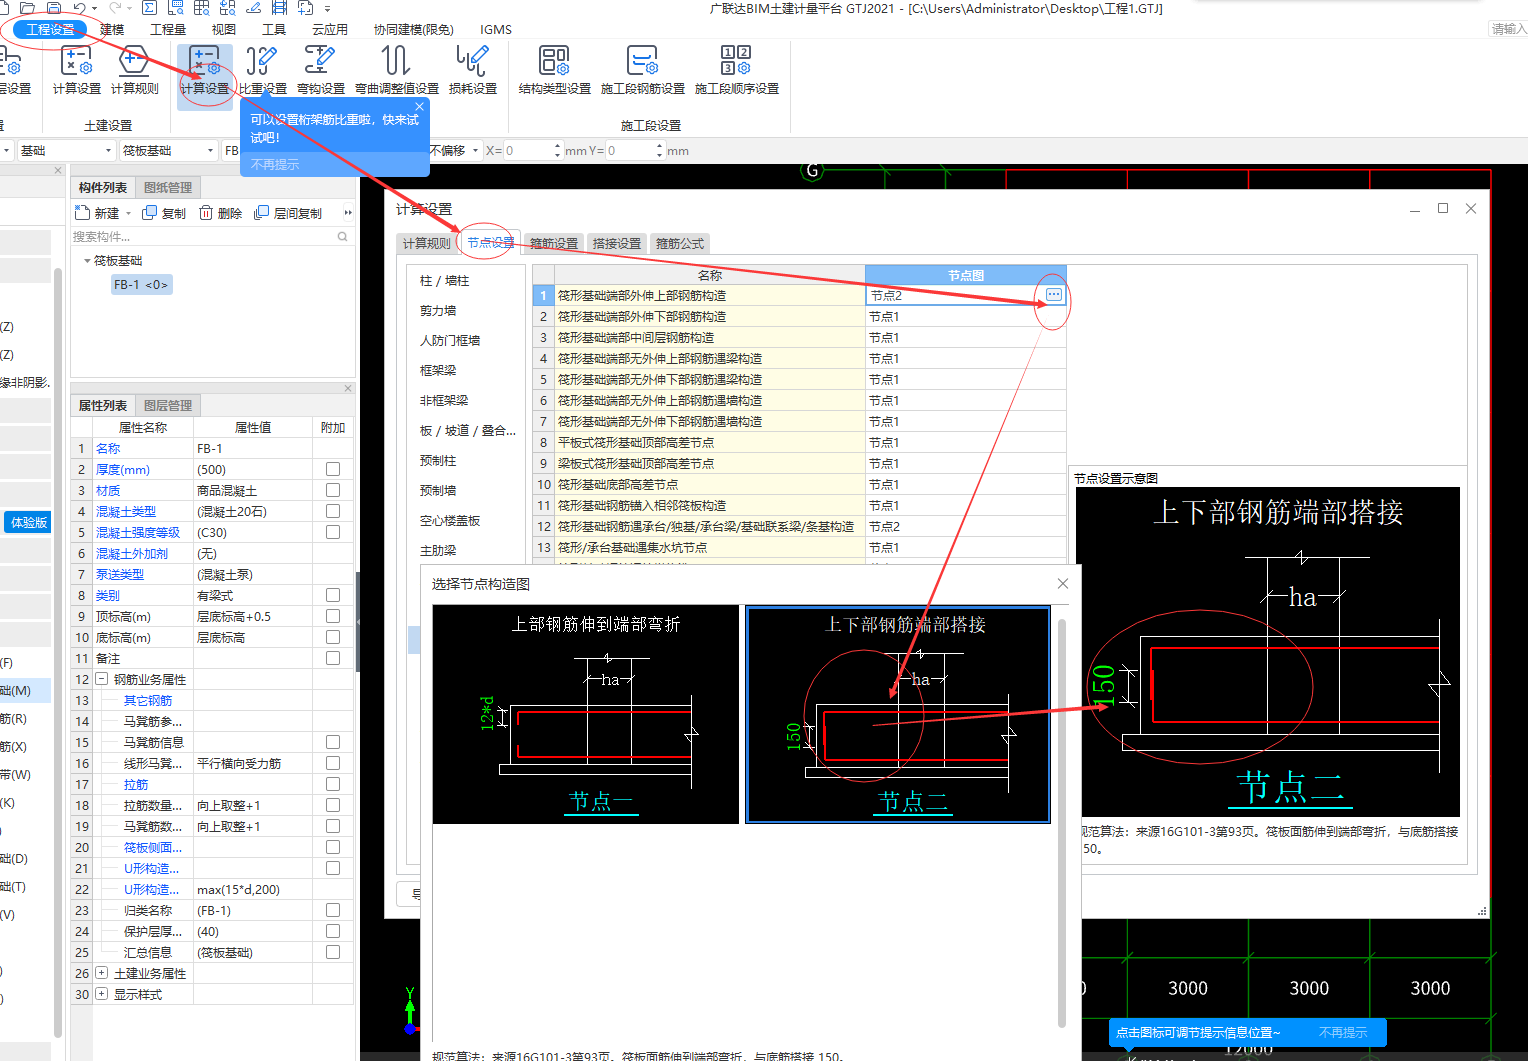Open file via folder icon in quick access bar
The image size is (1528, 1061).
pos(28,7)
